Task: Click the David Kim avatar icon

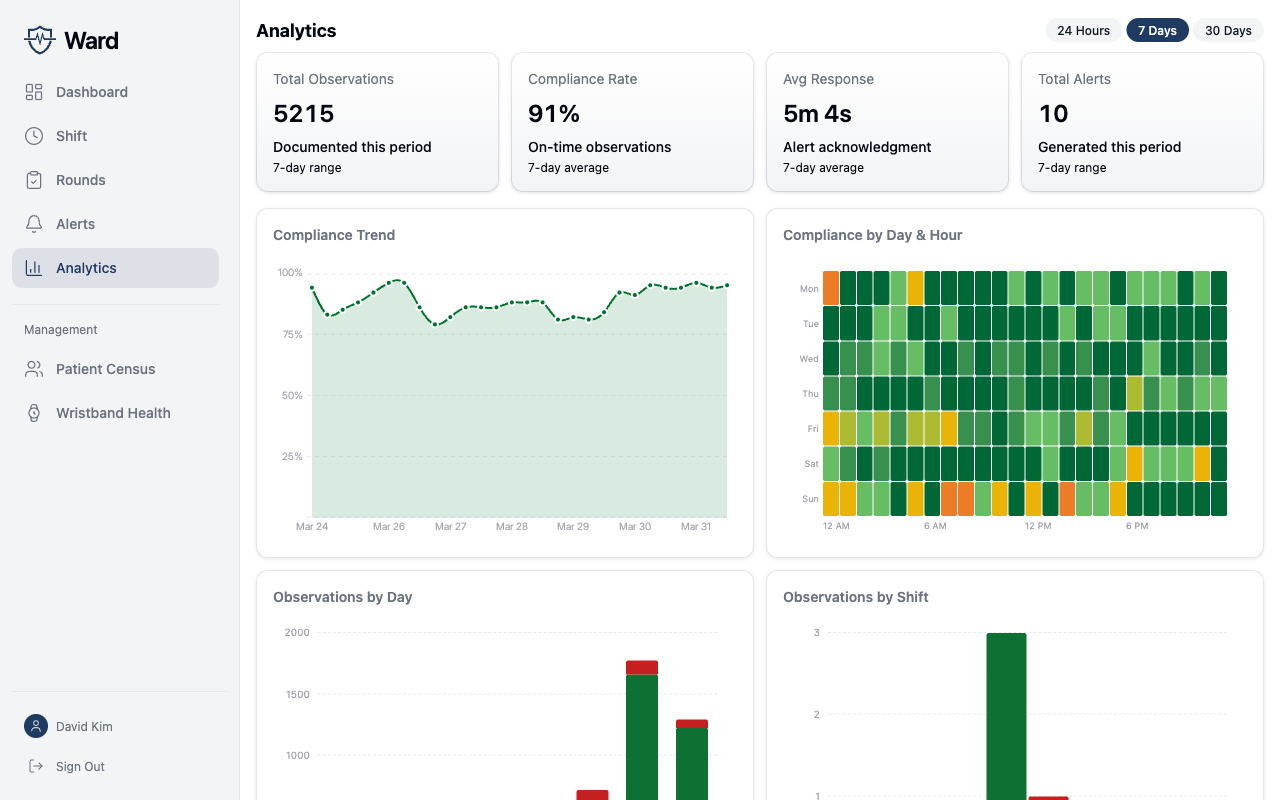Action: [x=36, y=726]
